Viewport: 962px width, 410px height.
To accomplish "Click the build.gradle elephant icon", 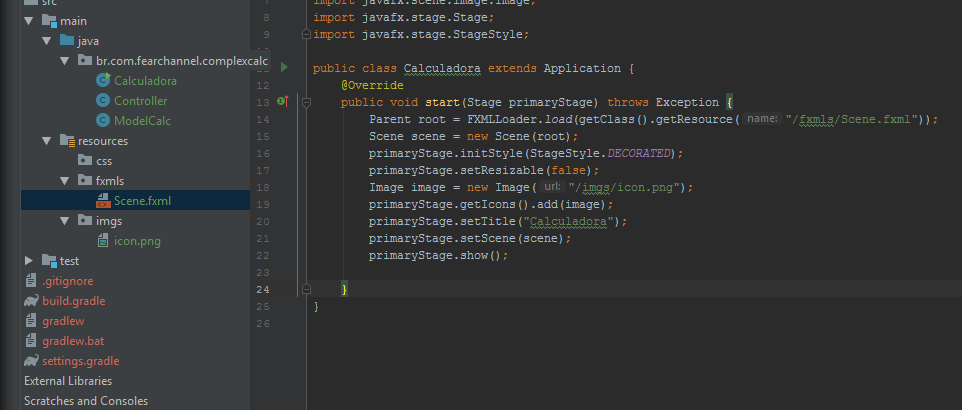I will pos(31,301).
